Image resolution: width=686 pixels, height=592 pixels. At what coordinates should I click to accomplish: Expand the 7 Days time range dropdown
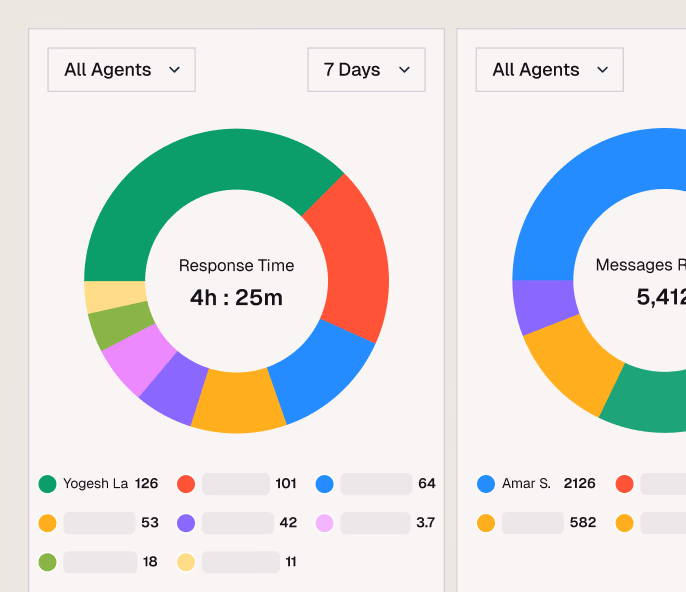tap(366, 70)
